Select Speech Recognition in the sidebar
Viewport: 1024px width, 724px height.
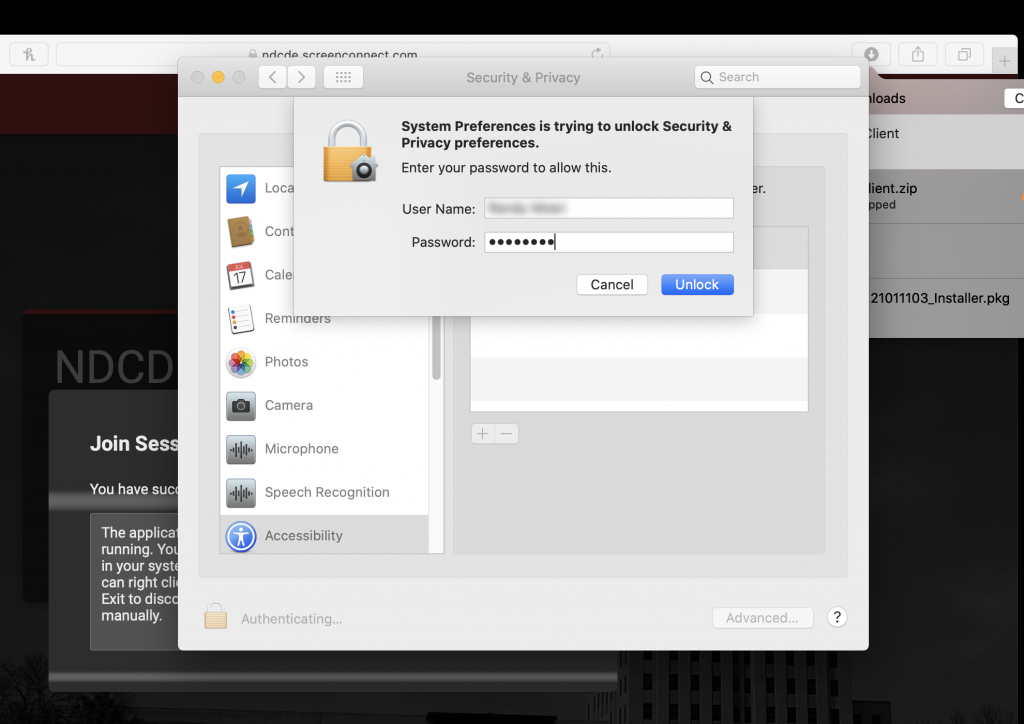[x=326, y=492]
